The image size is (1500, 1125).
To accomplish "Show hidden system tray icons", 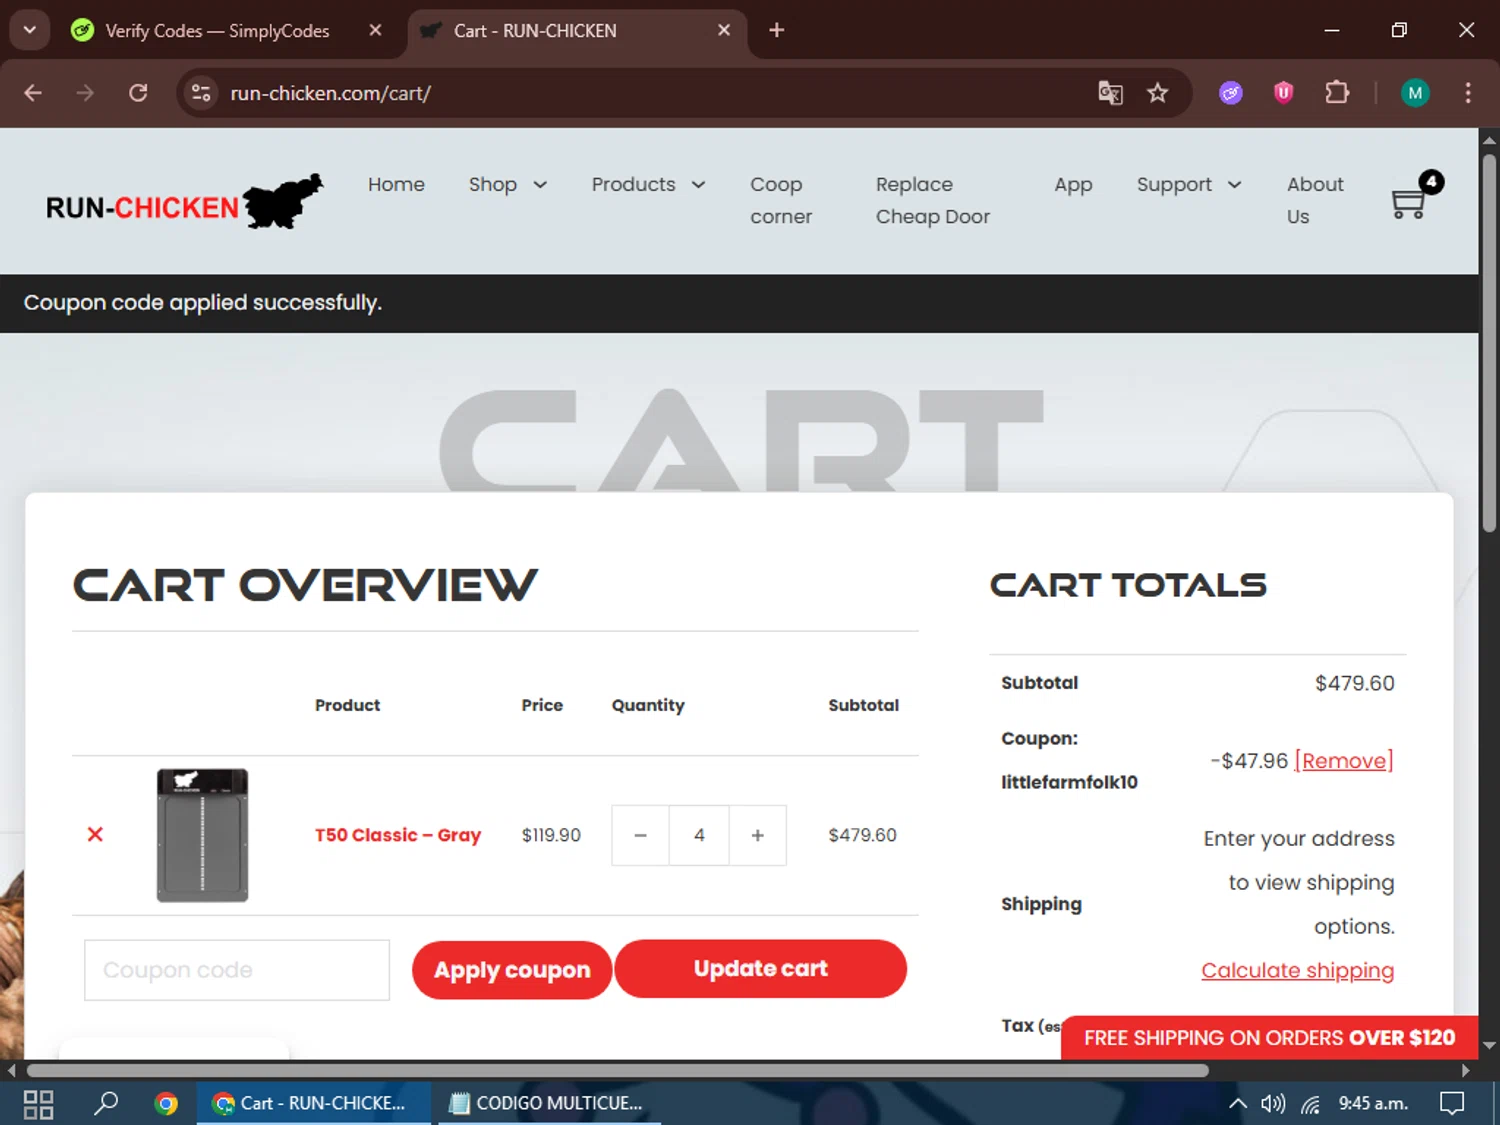I will pos(1237,1103).
